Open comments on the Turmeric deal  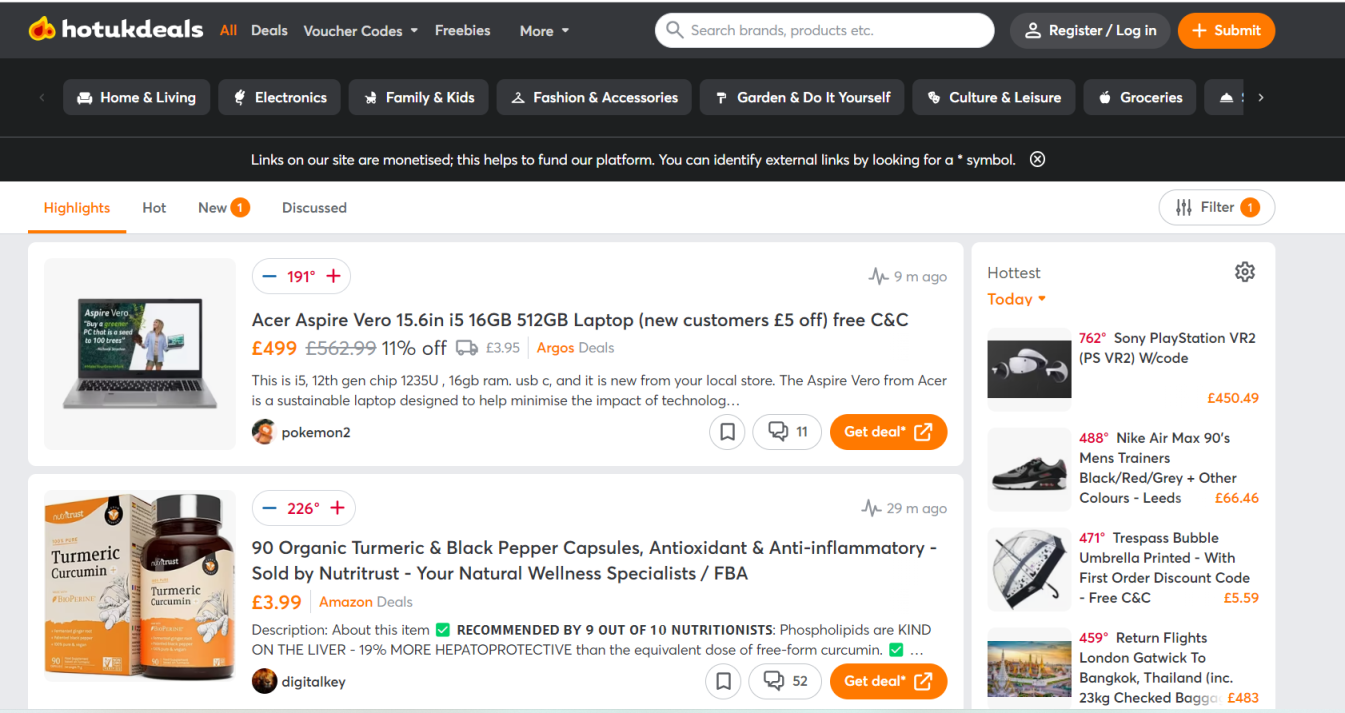point(785,681)
